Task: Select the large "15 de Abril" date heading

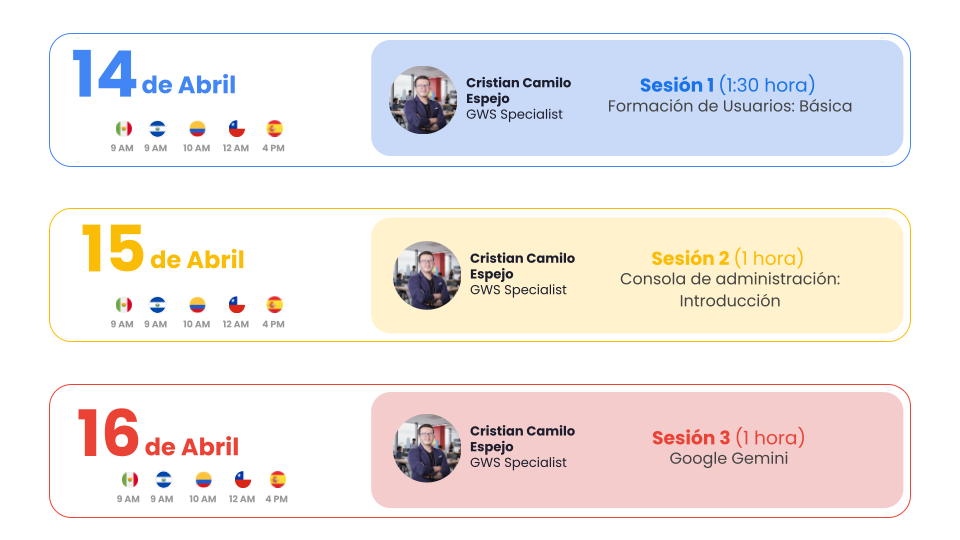Action: pos(162,251)
